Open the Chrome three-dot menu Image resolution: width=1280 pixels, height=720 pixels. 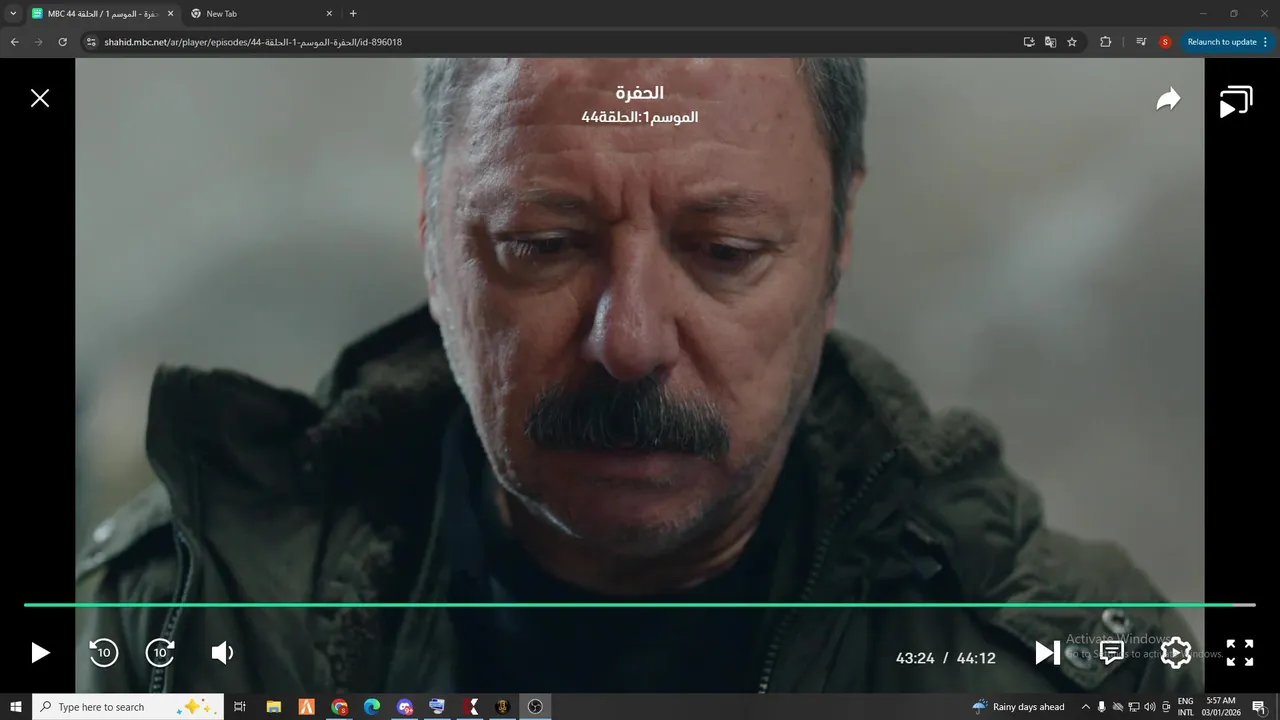[1266, 42]
